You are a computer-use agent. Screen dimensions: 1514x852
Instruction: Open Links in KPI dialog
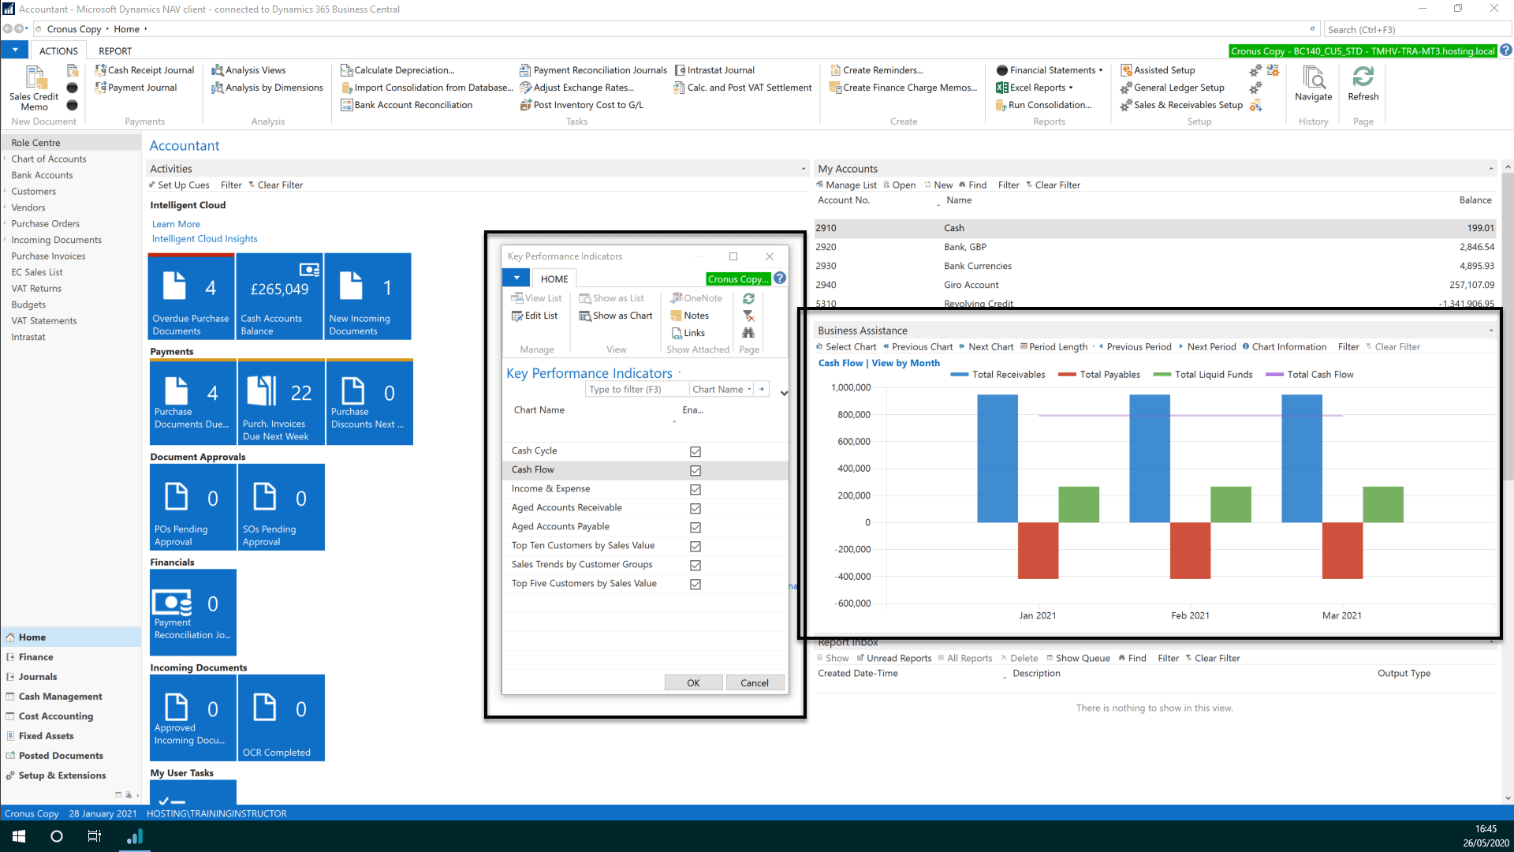688,333
